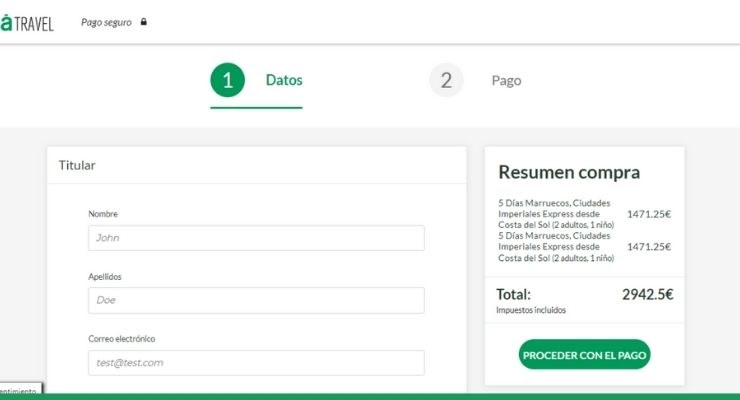Click the Titular section header
This screenshot has width=740, height=400.
(77, 165)
